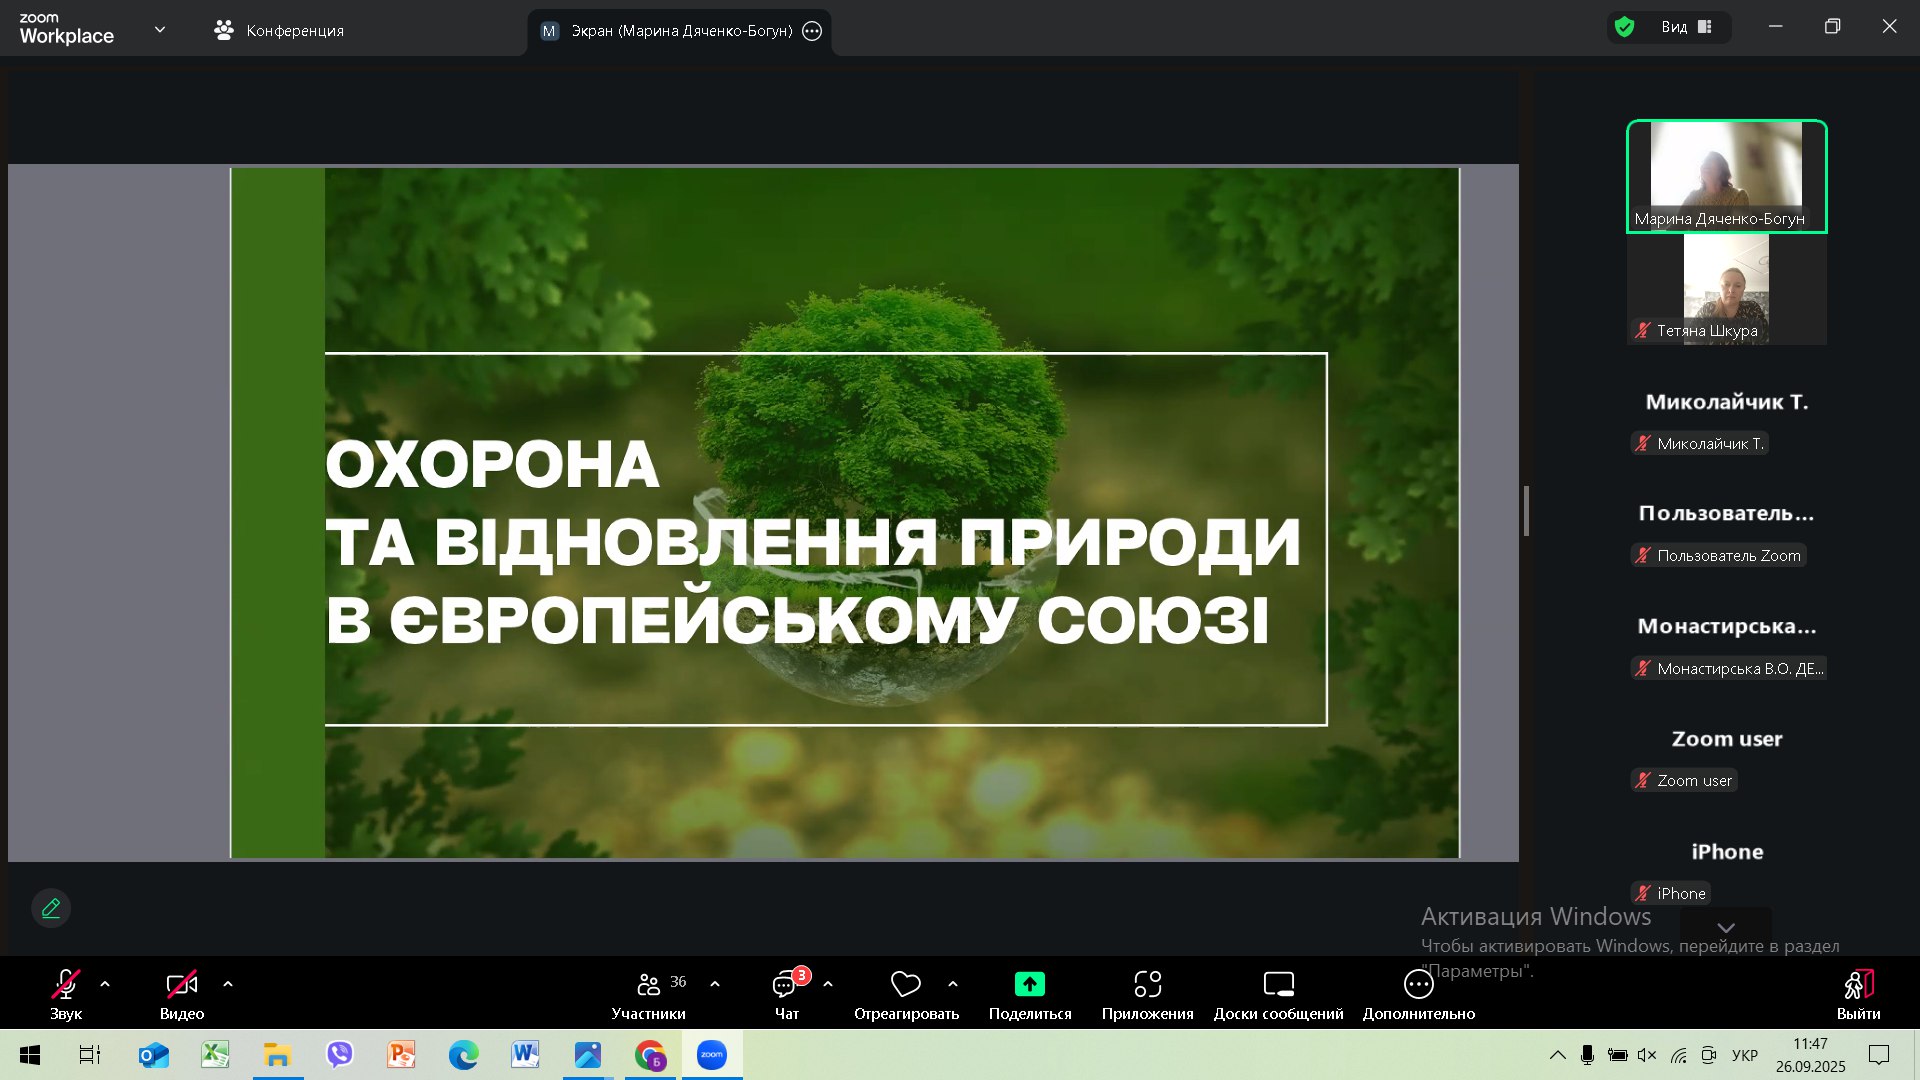Click the green encryption shield icon
Screen dimensions: 1920x1080
click(x=1625, y=27)
